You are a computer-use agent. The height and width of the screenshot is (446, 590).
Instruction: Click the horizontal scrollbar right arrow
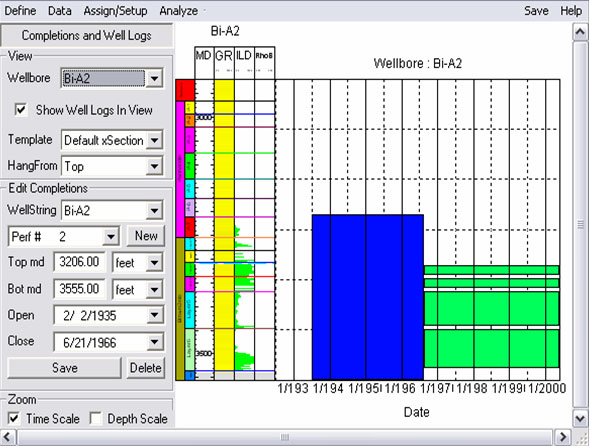(x=563, y=437)
